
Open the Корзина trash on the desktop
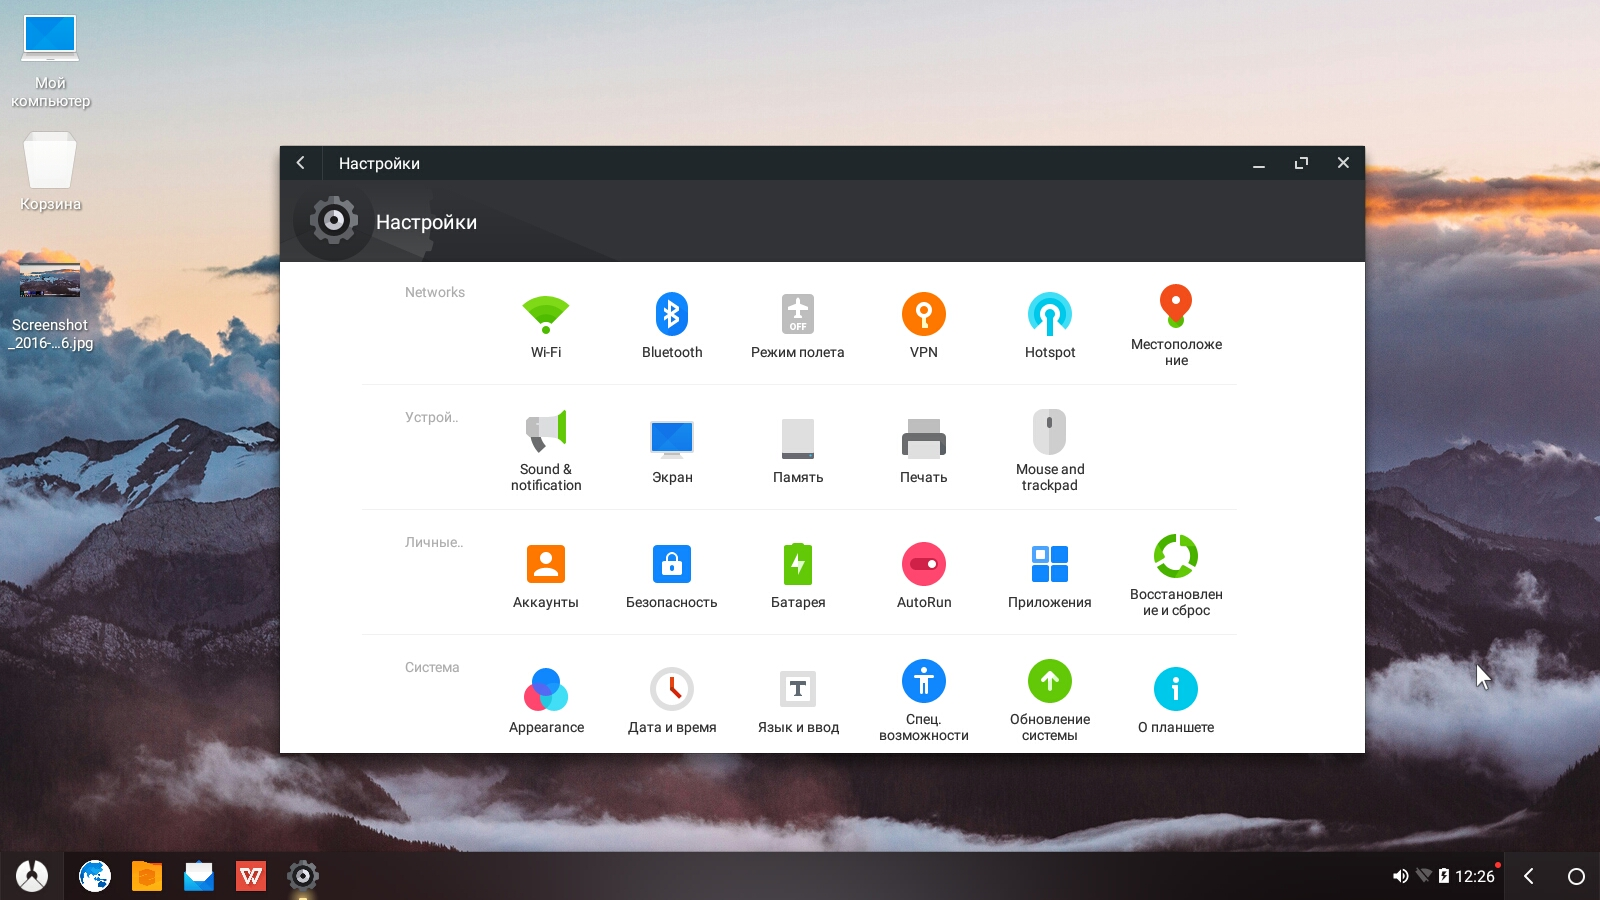pos(50,174)
